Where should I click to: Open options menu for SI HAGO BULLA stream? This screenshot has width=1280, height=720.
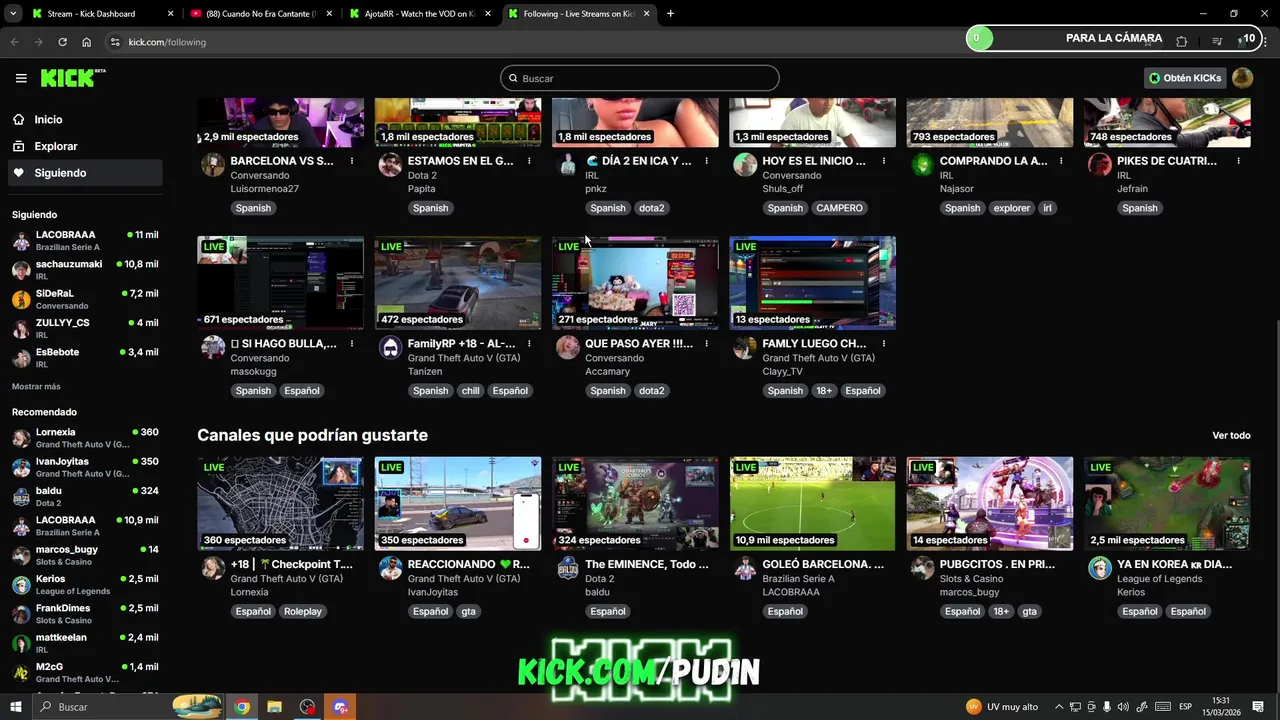(352, 344)
